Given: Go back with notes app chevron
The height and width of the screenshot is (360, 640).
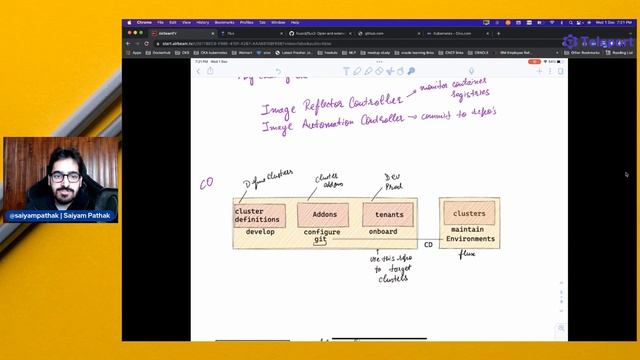Looking at the screenshot, I should (x=198, y=71).
